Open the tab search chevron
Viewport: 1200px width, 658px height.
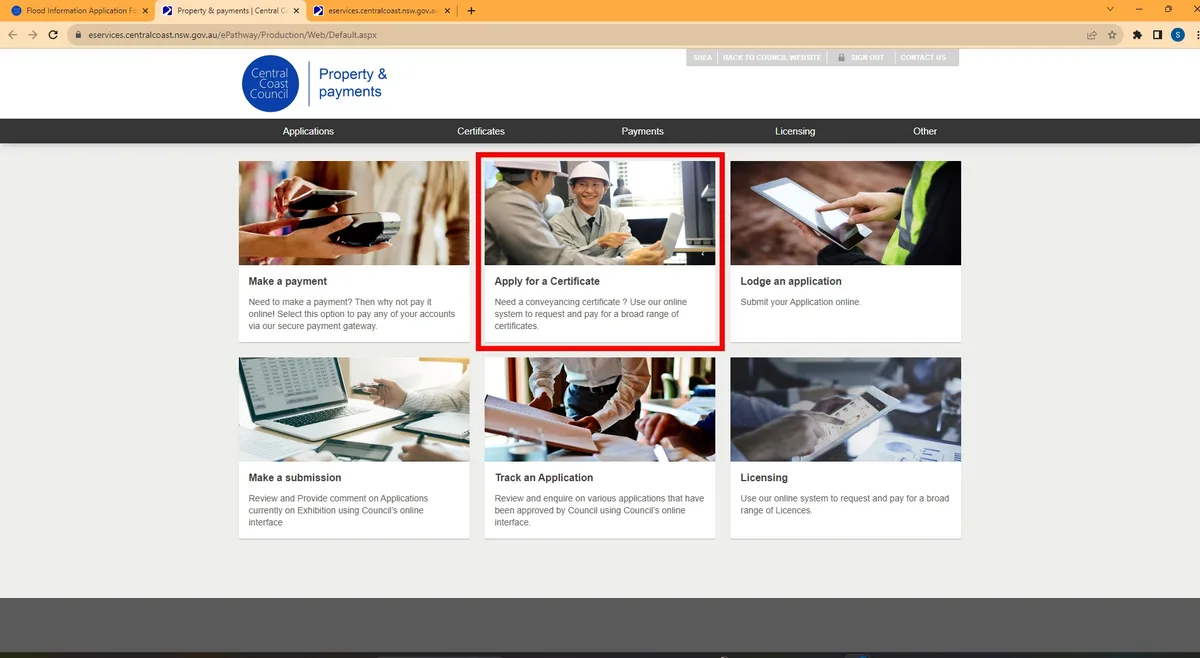[x=1110, y=9]
